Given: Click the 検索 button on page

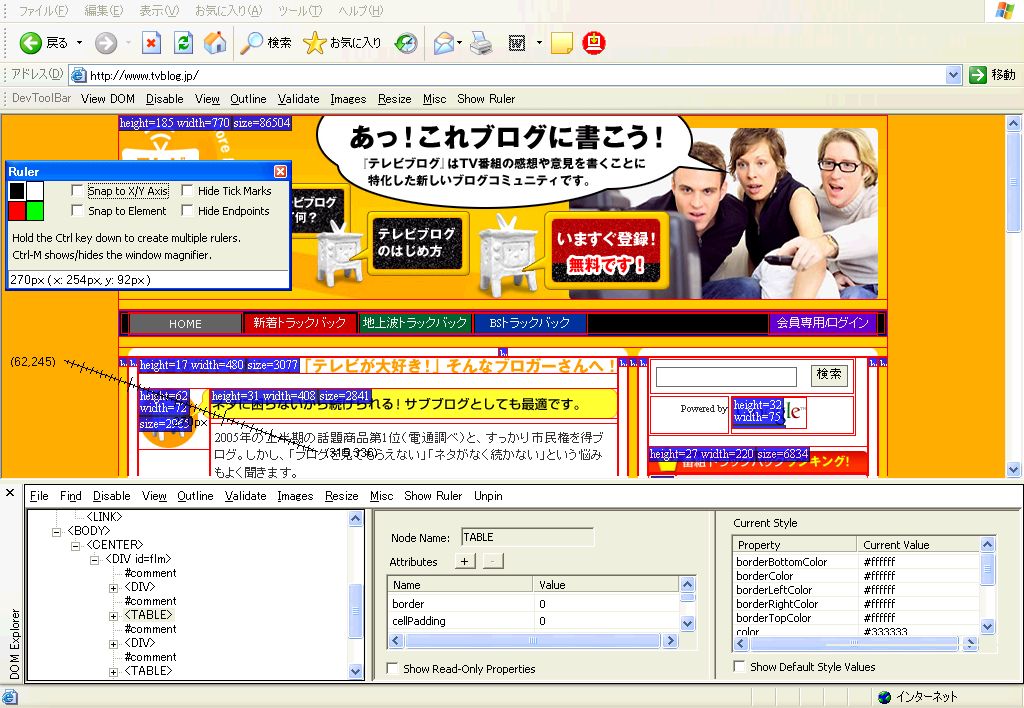Looking at the screenshot, I should (829, 375).
